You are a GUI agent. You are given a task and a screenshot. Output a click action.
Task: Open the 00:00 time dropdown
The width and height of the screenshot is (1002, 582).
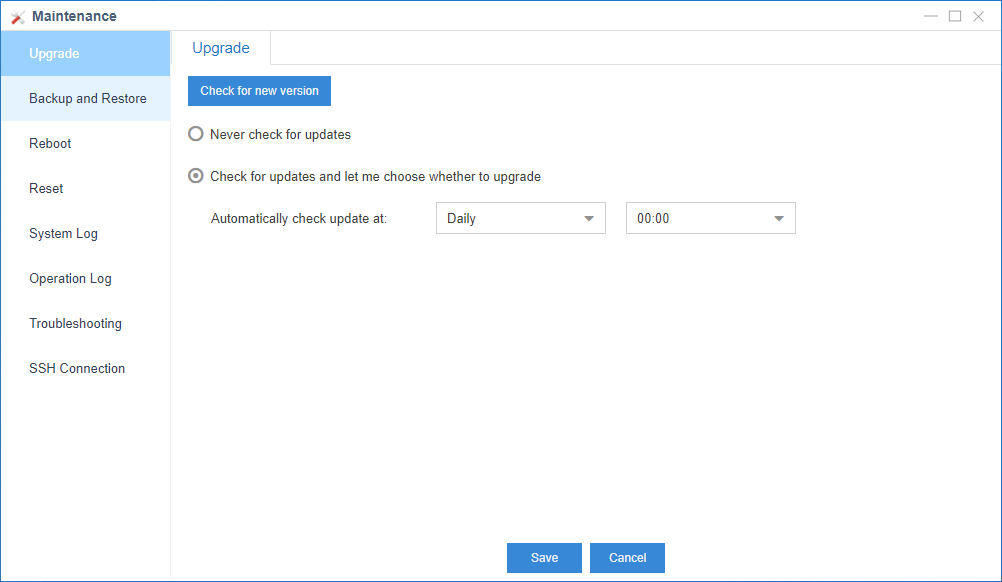click(x=710, y=218)
